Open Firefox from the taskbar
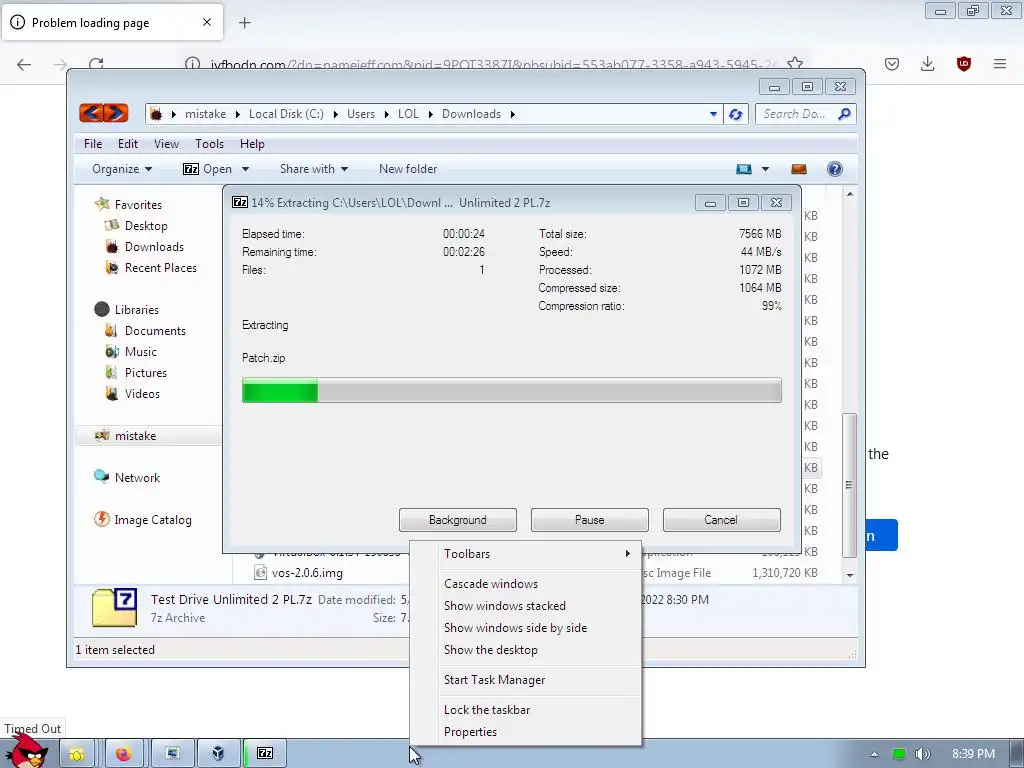This screenshot has height=768, width=1024. click(x=123, y=754)
